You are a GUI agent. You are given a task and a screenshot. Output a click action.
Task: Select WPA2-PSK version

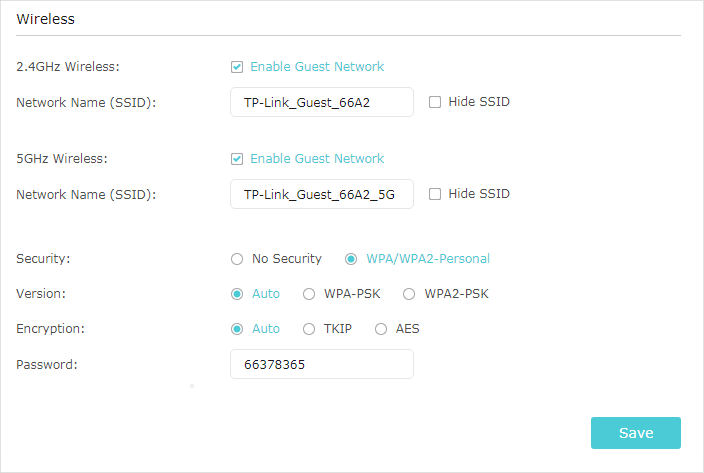(409, 294)
